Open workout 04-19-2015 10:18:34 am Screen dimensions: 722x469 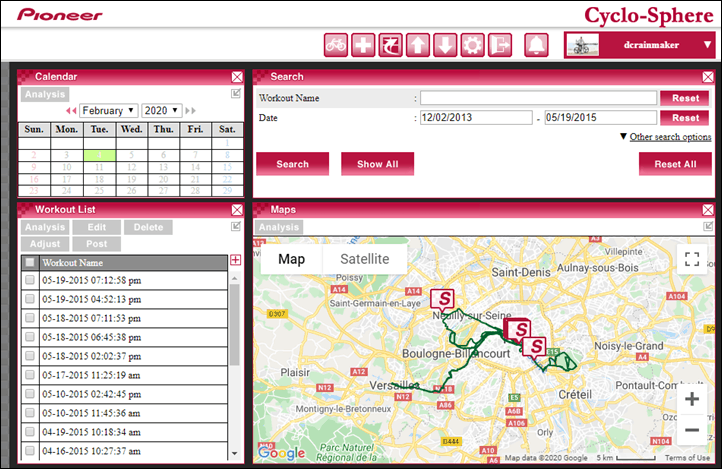pos(91,432)
